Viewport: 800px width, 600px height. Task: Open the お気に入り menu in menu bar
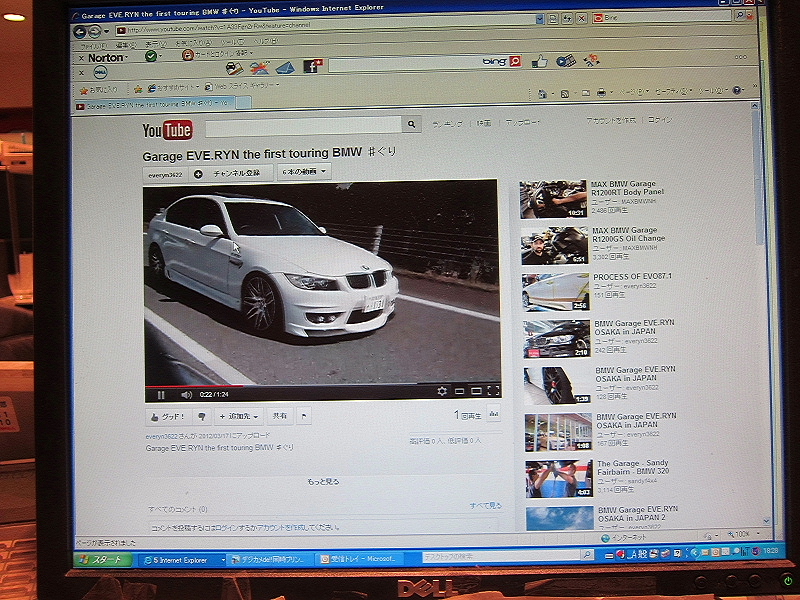[x=193, y=43]
